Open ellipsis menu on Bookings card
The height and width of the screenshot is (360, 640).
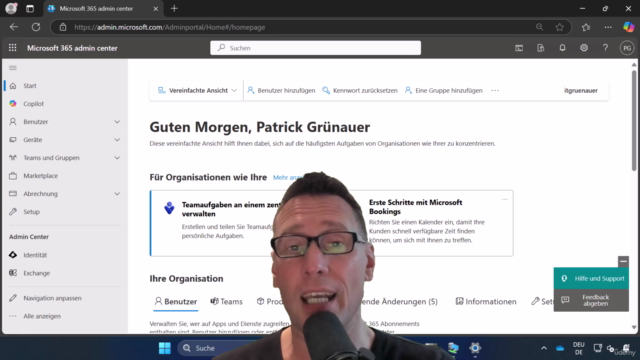[x=504, y=200]
